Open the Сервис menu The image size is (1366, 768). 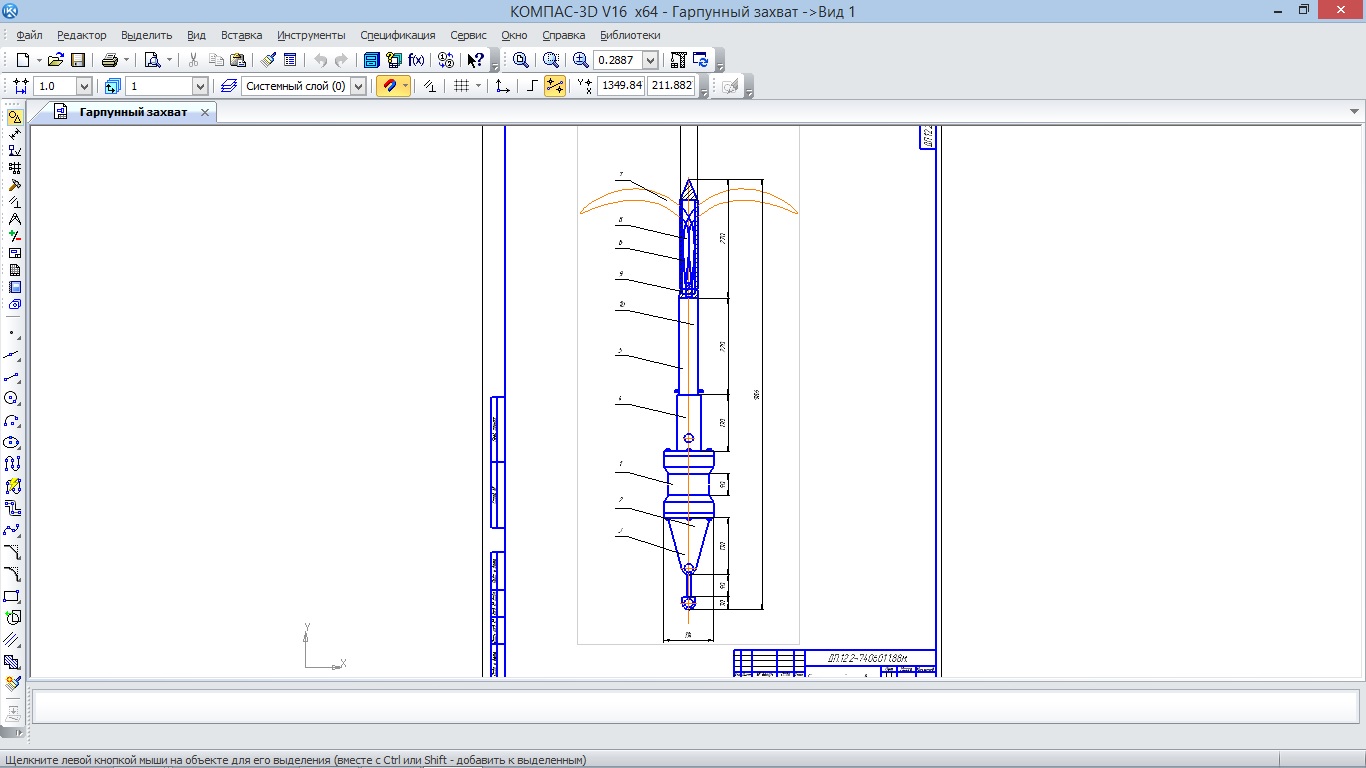tap(469, 35)
